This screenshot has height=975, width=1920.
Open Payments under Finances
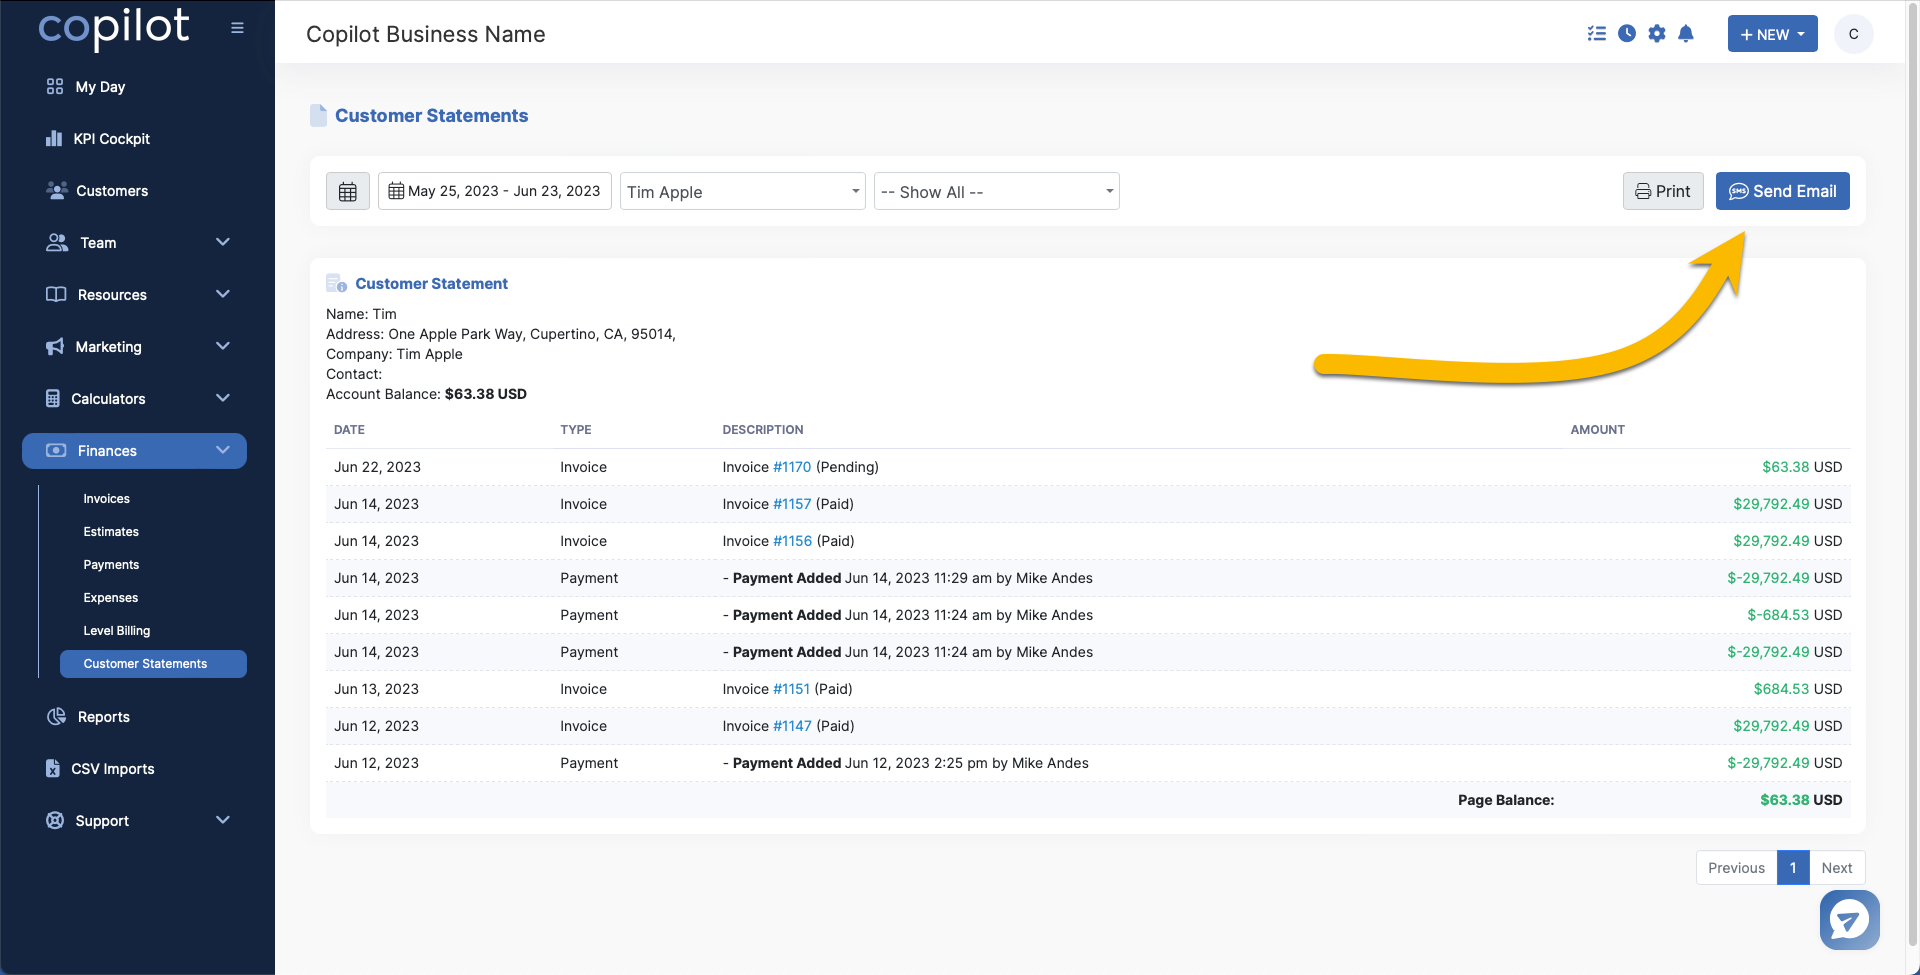[111, 565]
